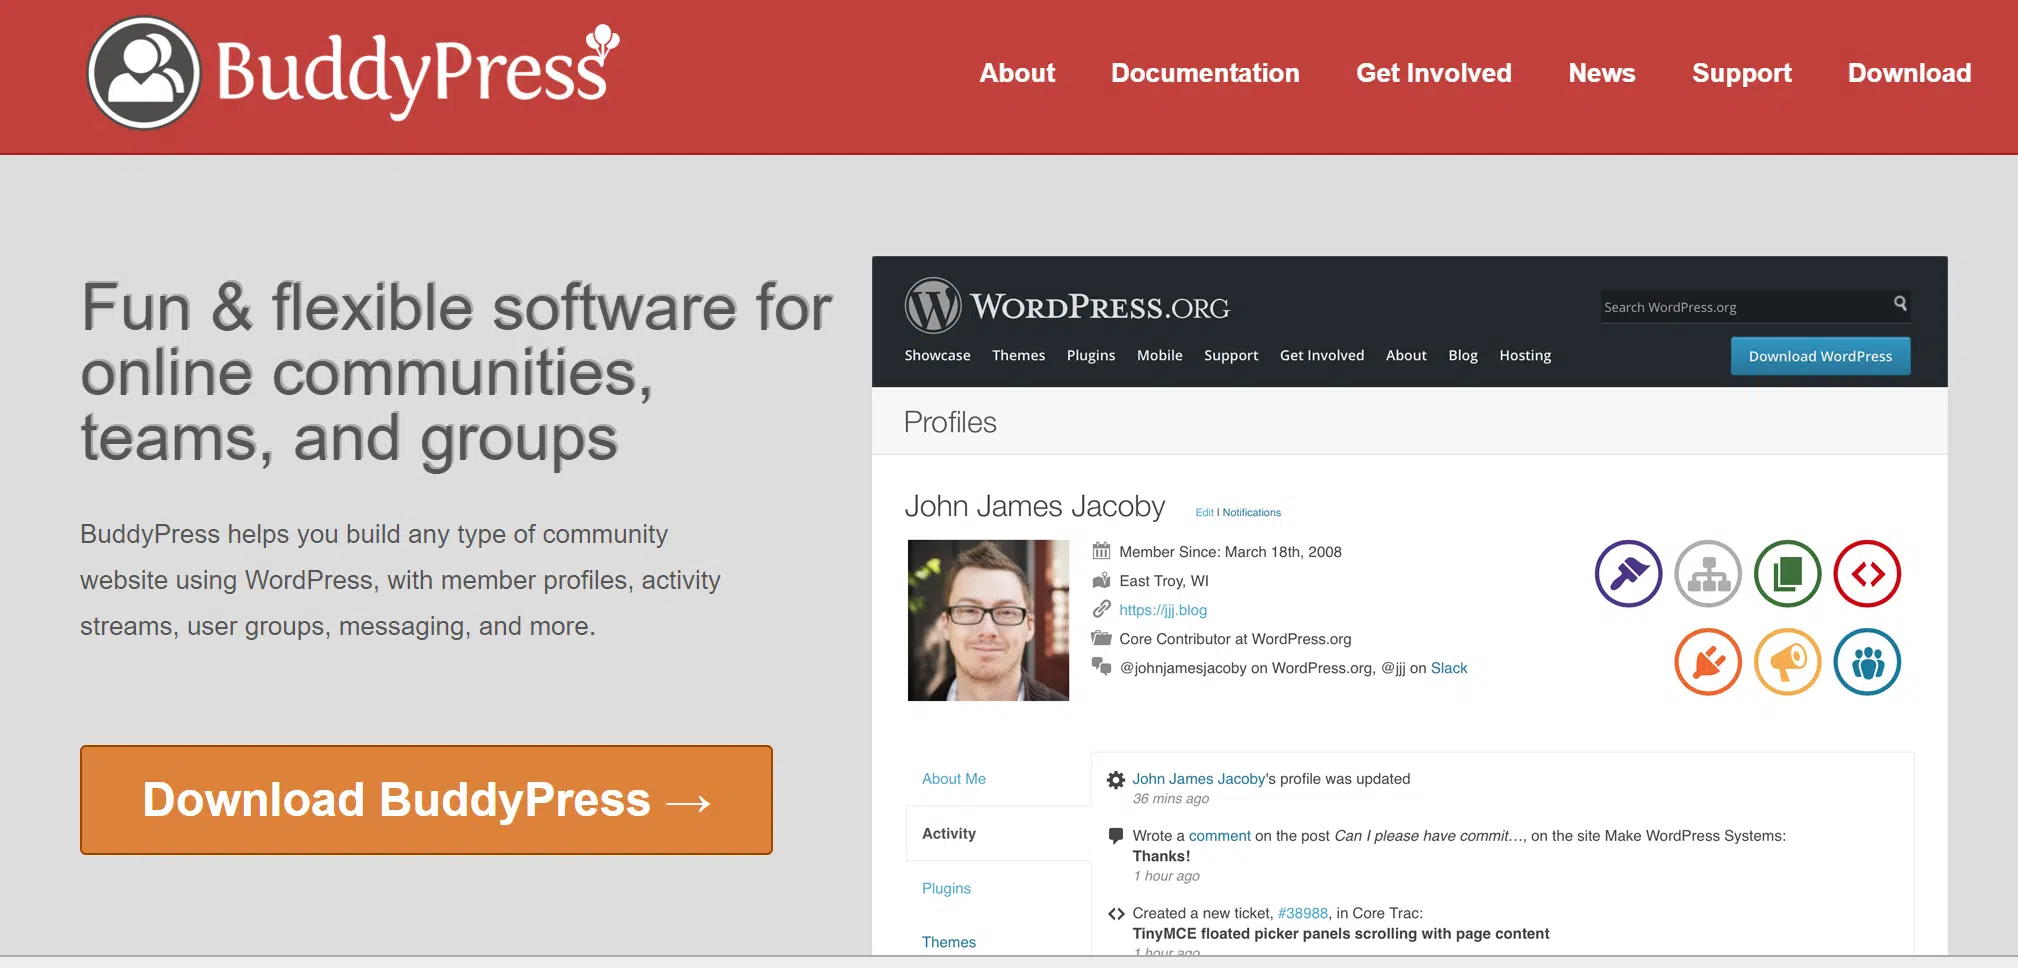Open the Documentation menu item
This screenshot has width=2018, height=968.
click(x=1205, y=73)
